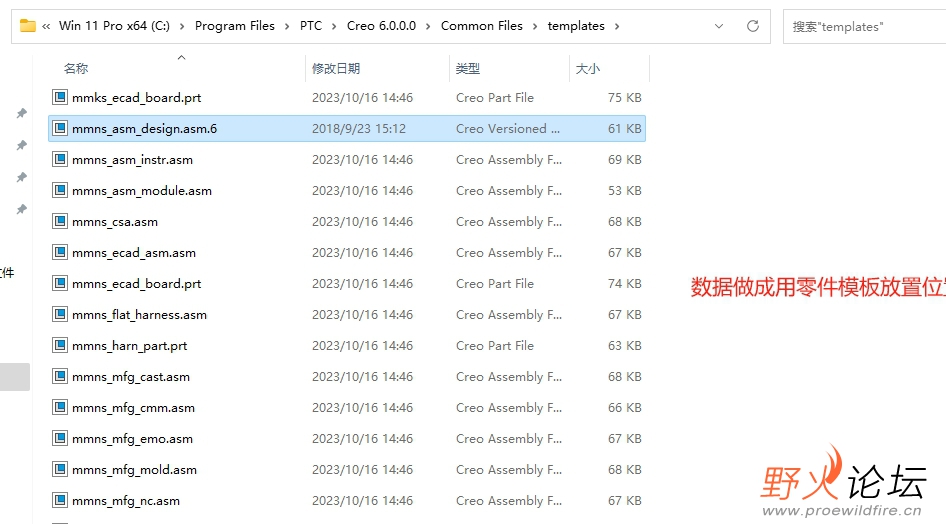Viewport: 946px width, 527px height.
Task: Click icon of mmns_ecad_board.prt file
Action: pos(60,283)
